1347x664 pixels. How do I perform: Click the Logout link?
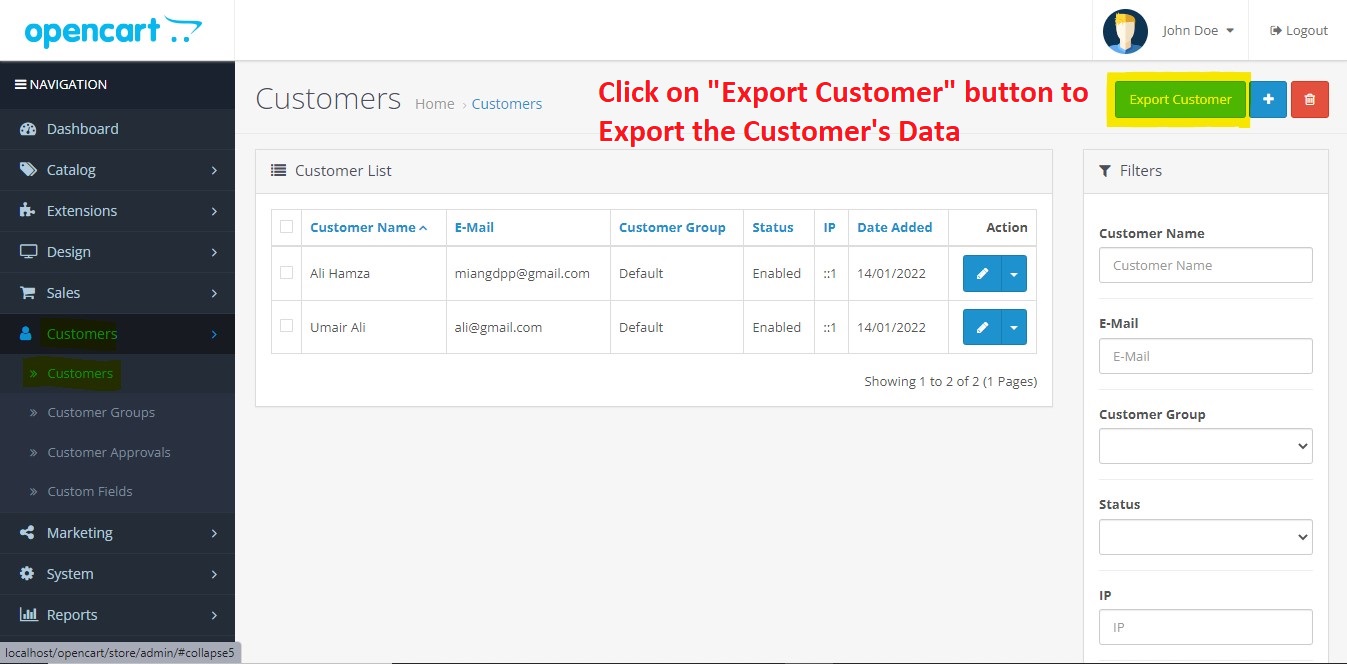(1299, 31)
